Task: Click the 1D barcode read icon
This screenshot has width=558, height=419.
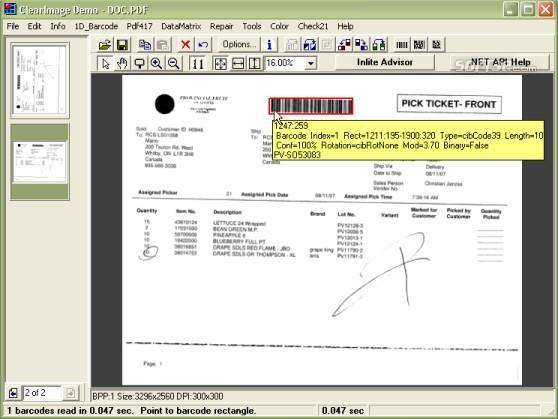Action: (402, 45)
